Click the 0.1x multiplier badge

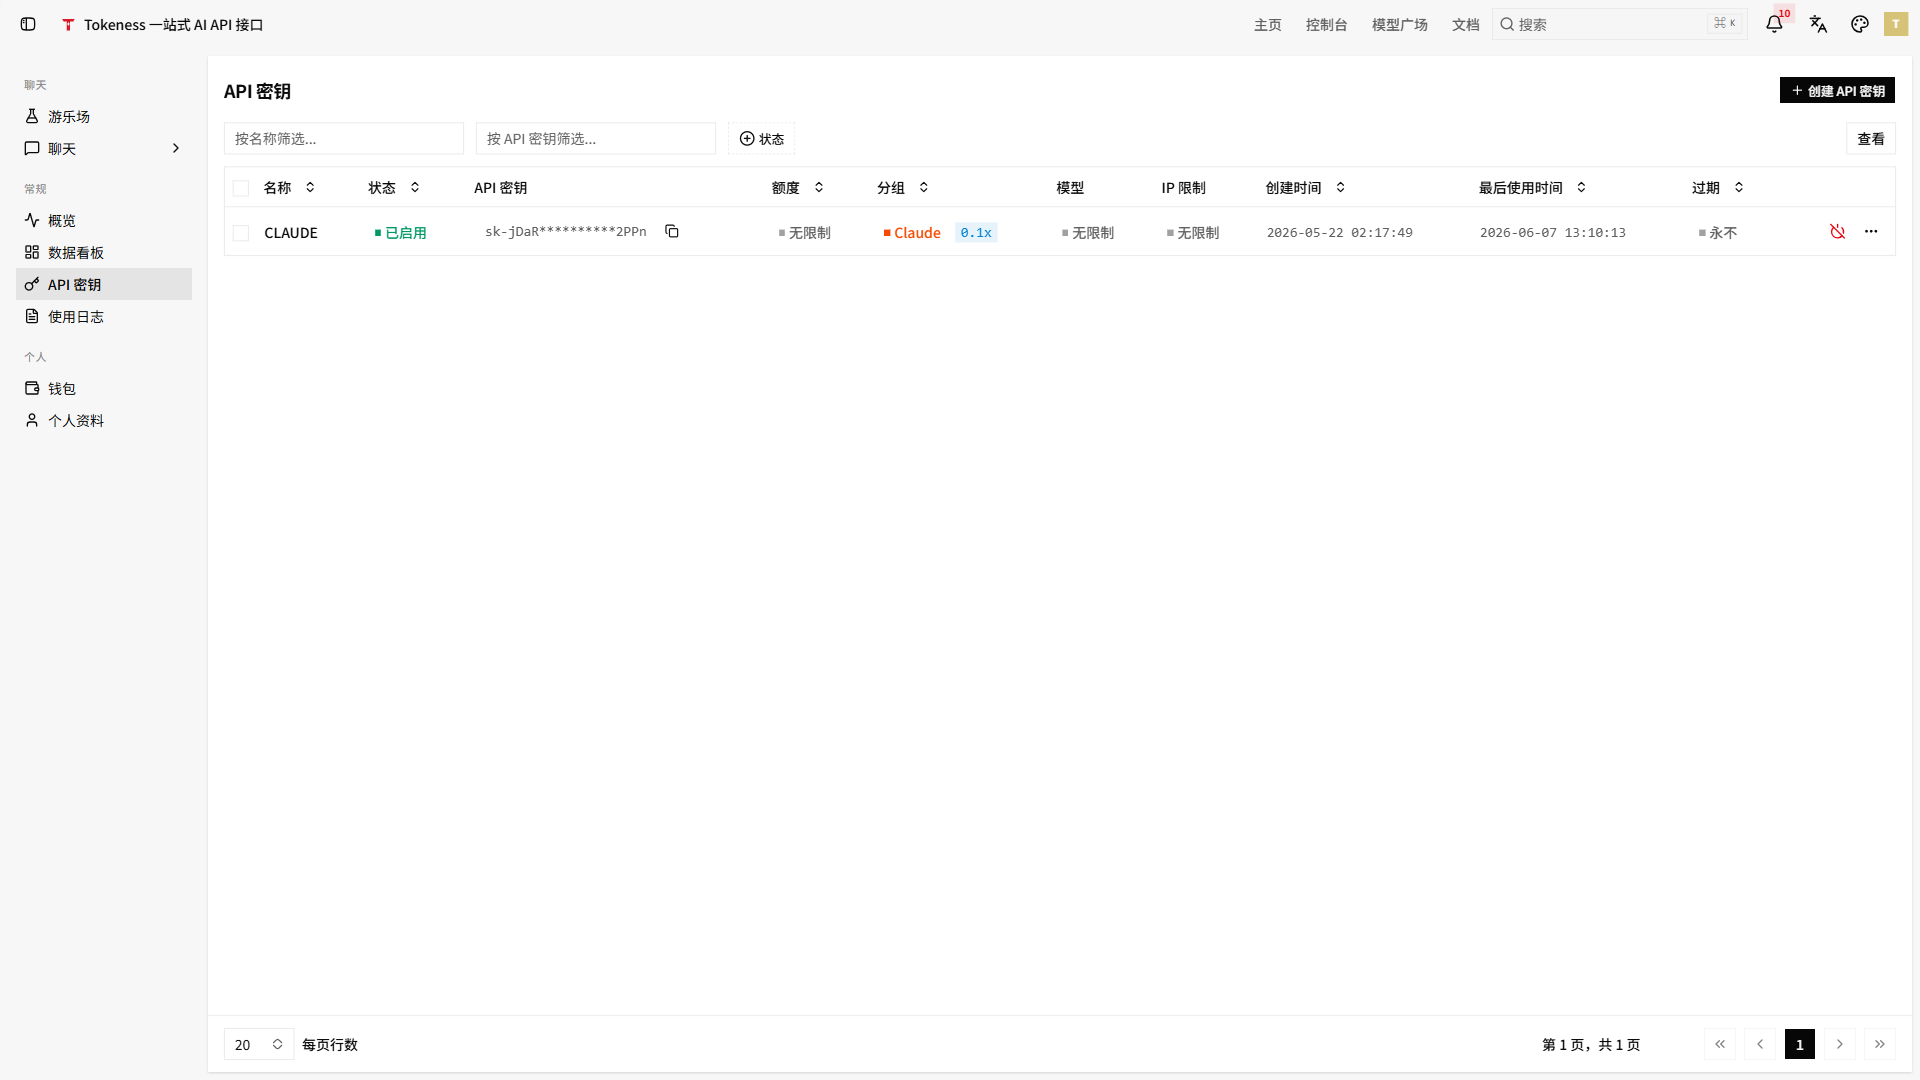click(976, 233)
